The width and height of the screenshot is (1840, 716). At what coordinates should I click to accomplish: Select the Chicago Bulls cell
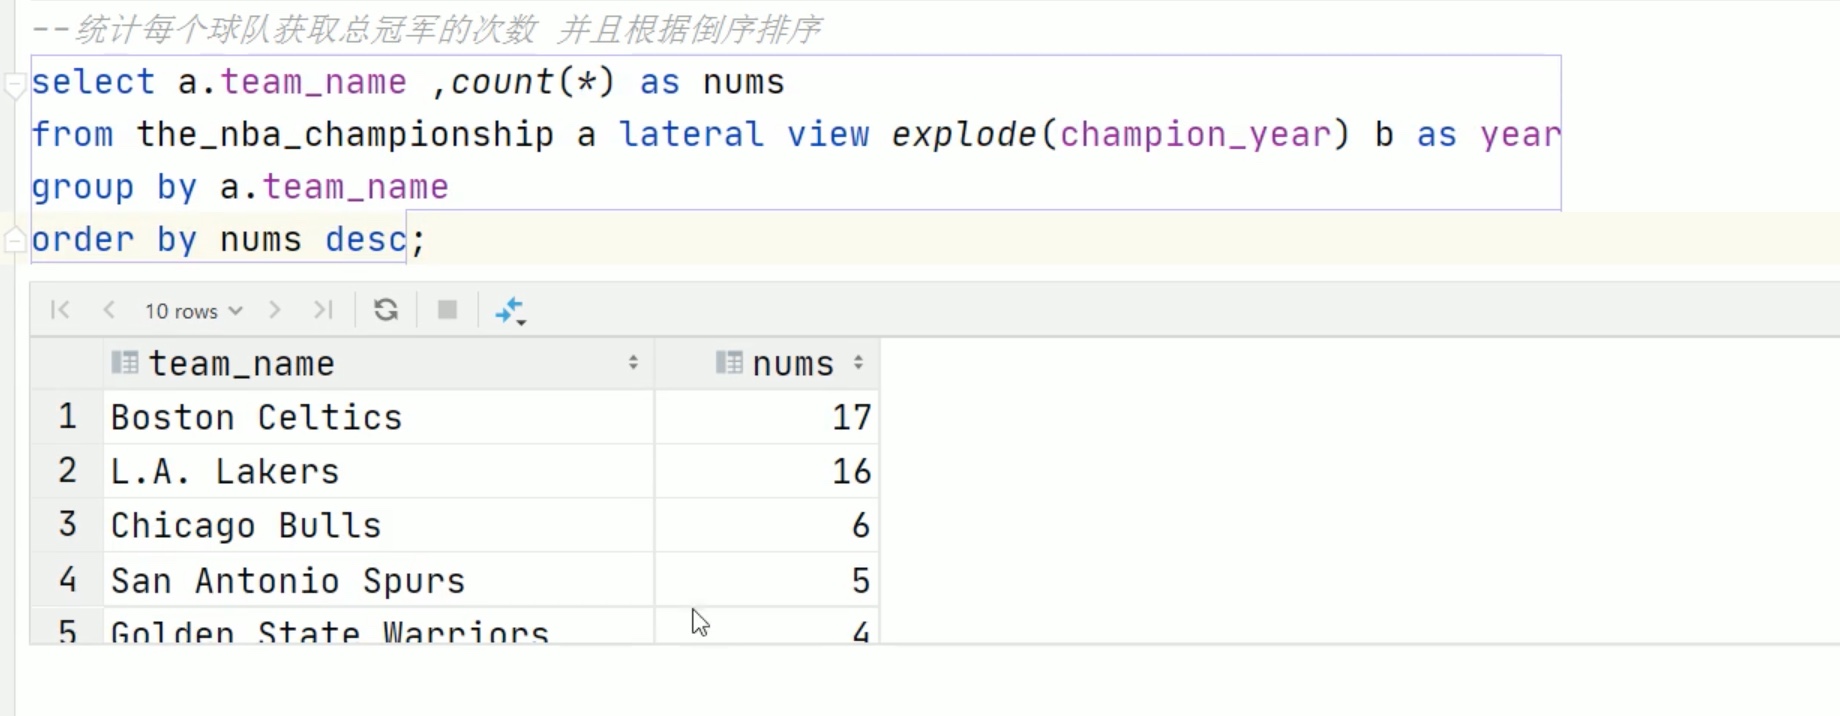[378, 525]
